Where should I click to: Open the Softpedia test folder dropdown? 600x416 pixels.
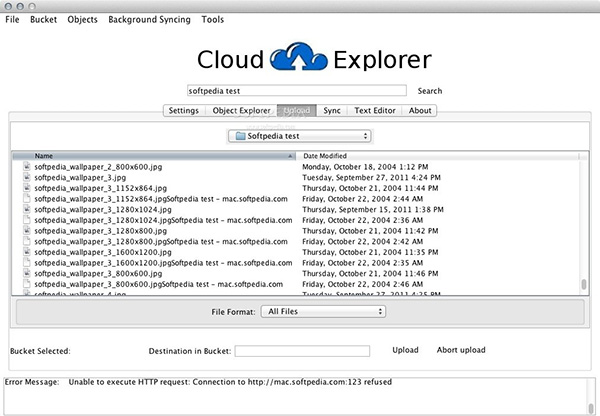[300, 136]
